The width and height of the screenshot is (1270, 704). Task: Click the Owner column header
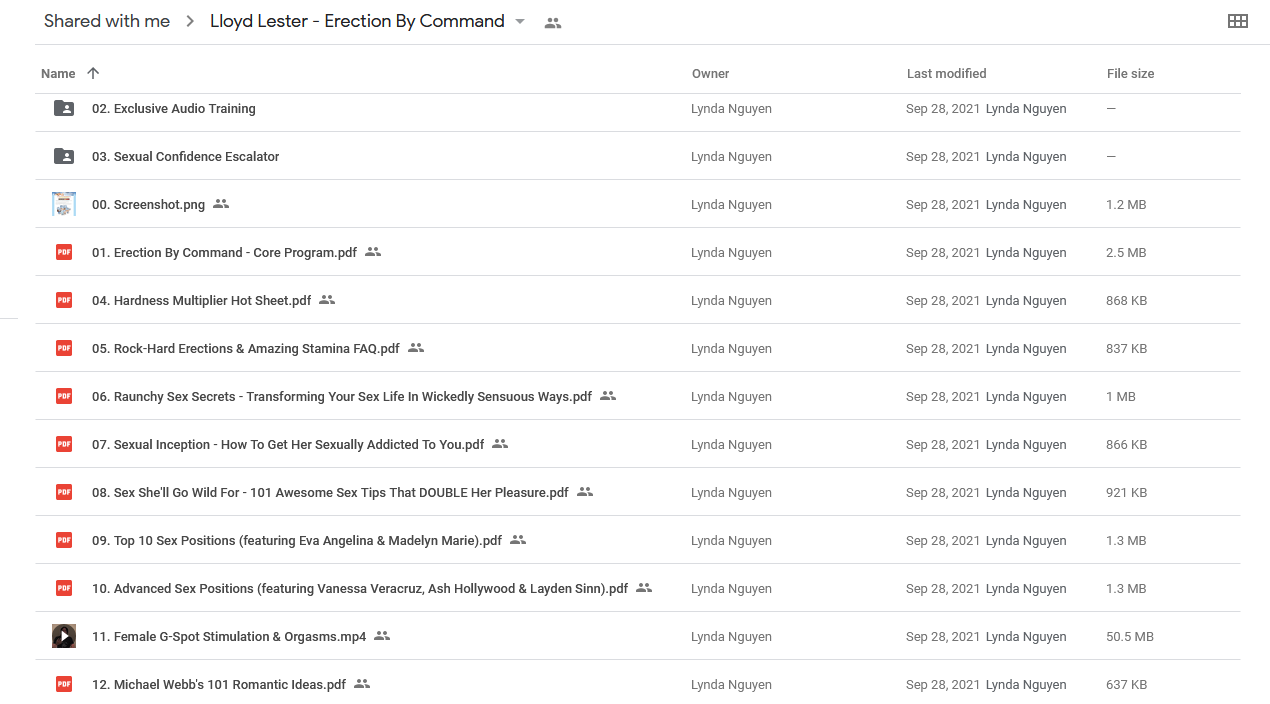[x=710, y=73]
